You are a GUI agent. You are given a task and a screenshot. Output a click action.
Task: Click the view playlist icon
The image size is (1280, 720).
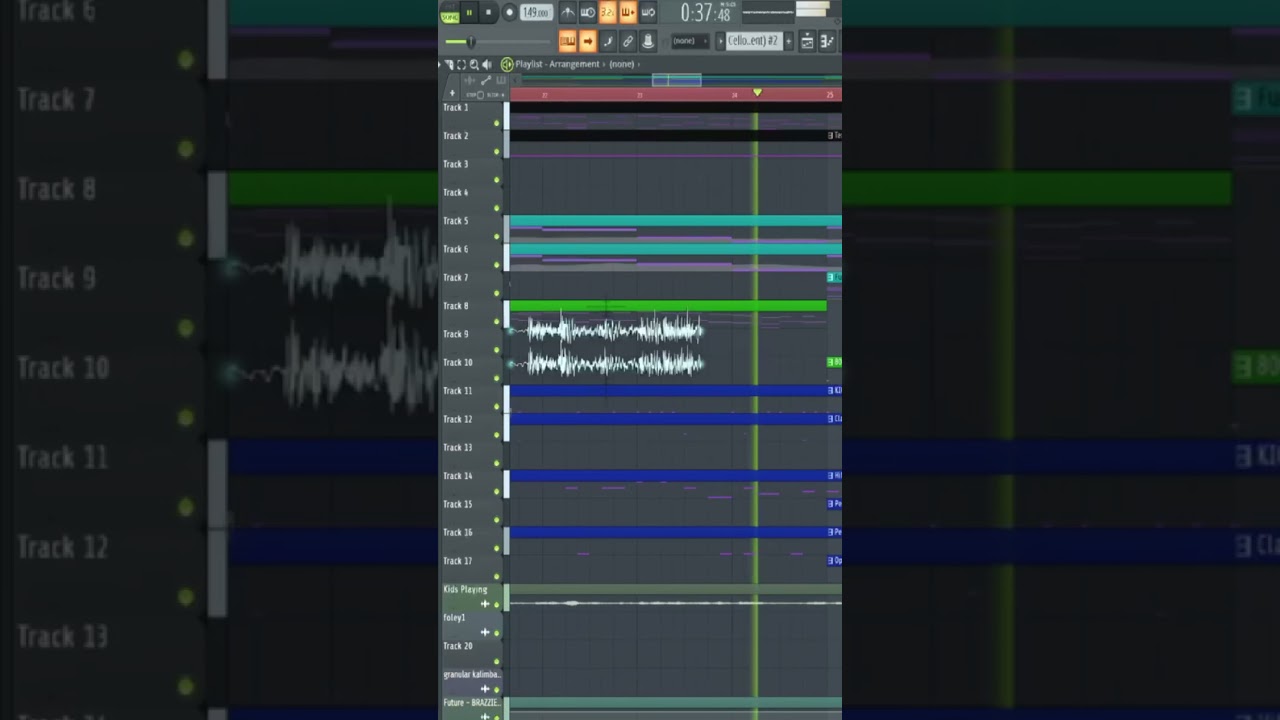[807, 41]
